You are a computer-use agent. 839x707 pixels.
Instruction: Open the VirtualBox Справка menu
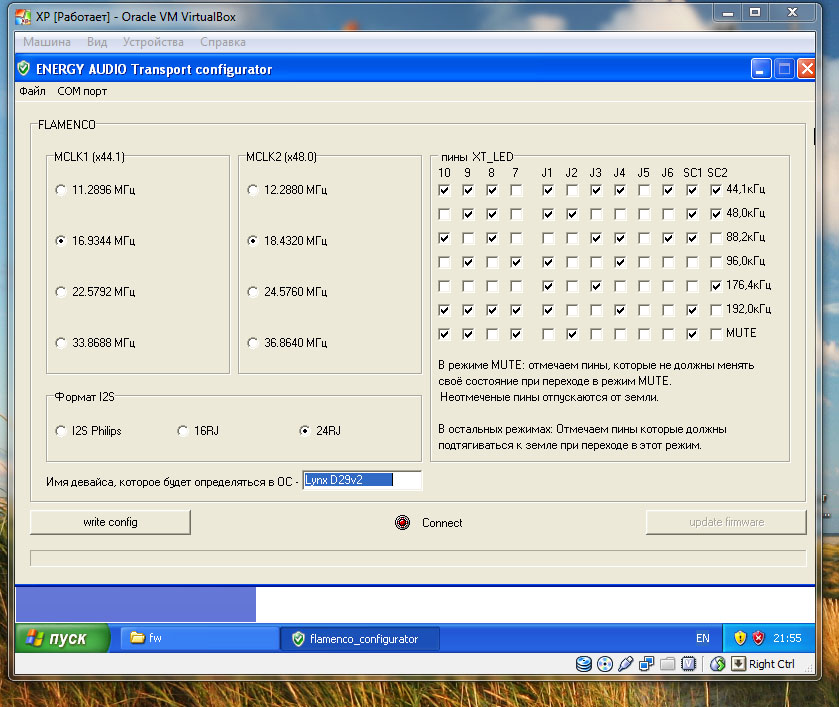click(223, 42)
